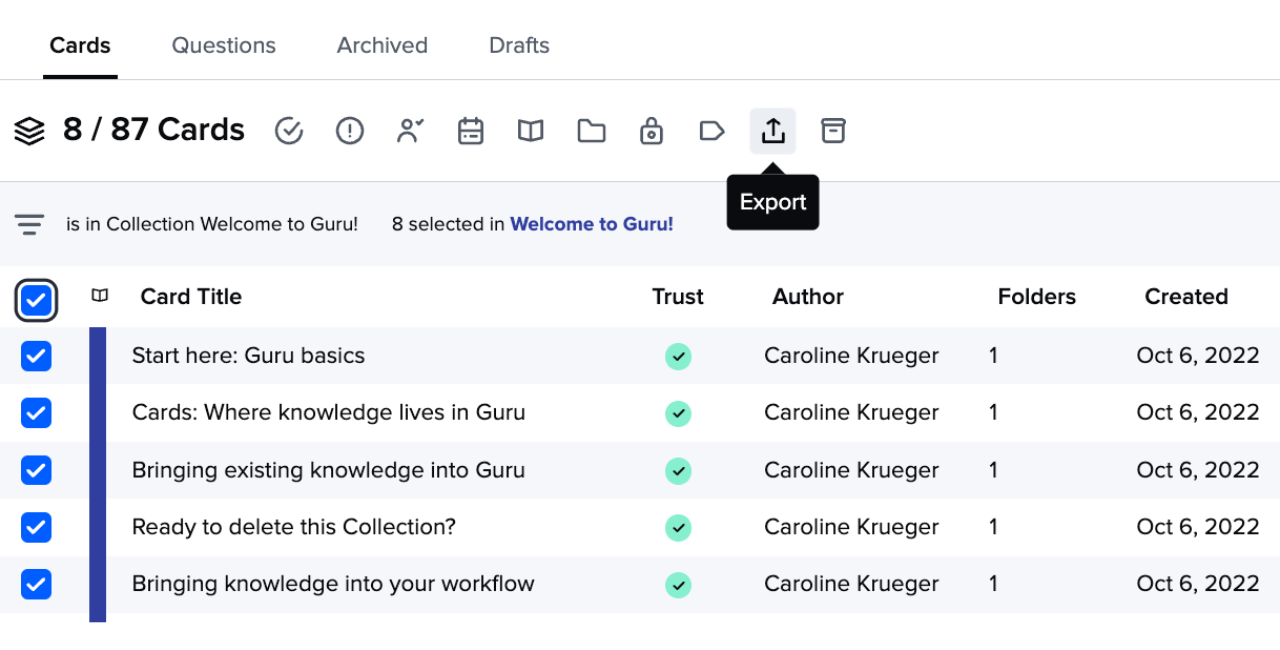Screen dimensions: 1280x650
Task: Click the Export upload icon
Action: click(773, 131)
